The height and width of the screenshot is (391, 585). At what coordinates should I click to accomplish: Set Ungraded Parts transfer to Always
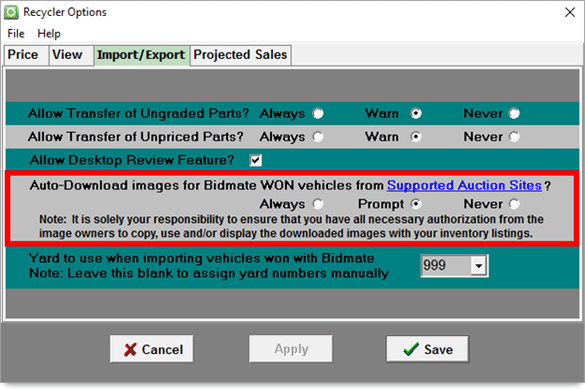[x=318, y=113]
